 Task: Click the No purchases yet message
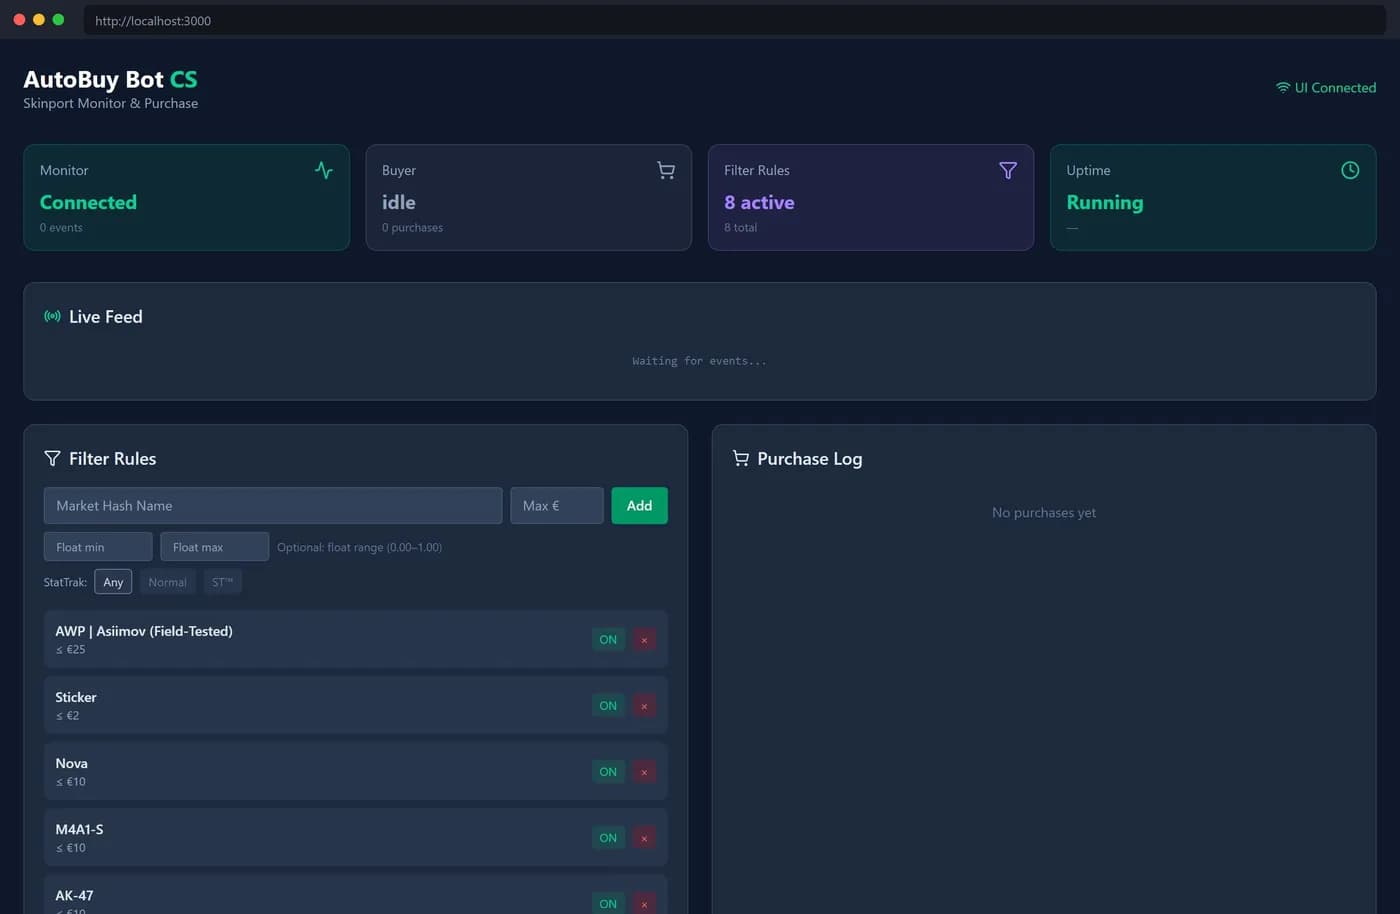[x=1044, y=512]
